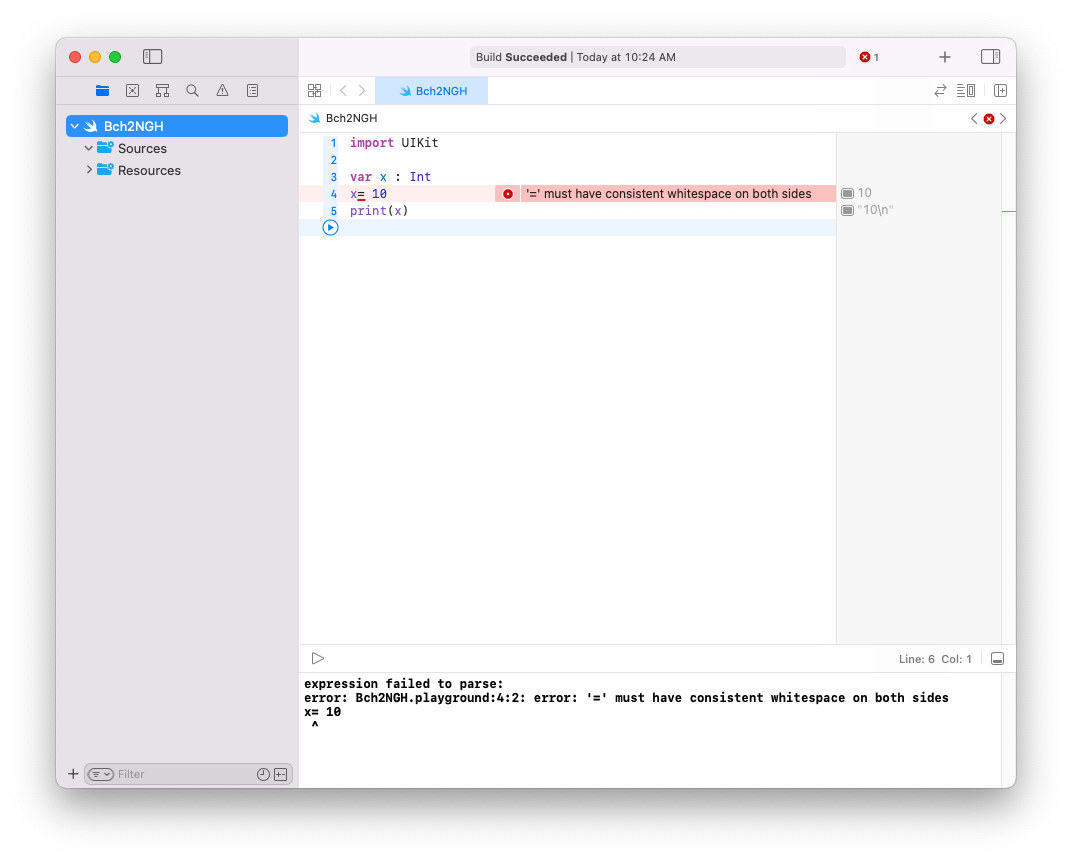This screenshot has width=1072, height=862.
Task: Open the Find navigator magnifier
Action: click(192, 90)
